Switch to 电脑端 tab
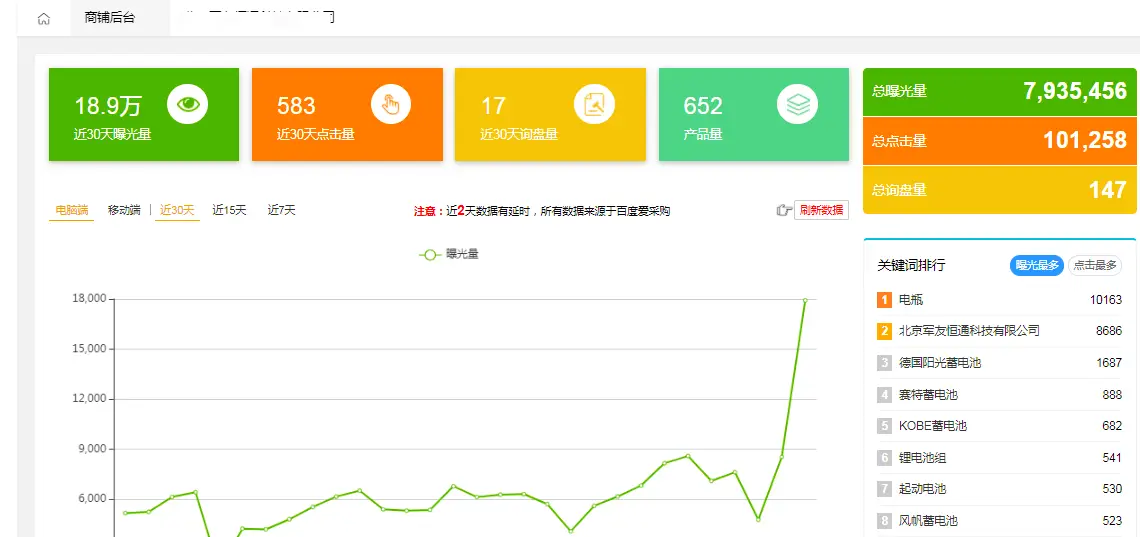The width and height of the screenshot is (1140, 537). 71,211
